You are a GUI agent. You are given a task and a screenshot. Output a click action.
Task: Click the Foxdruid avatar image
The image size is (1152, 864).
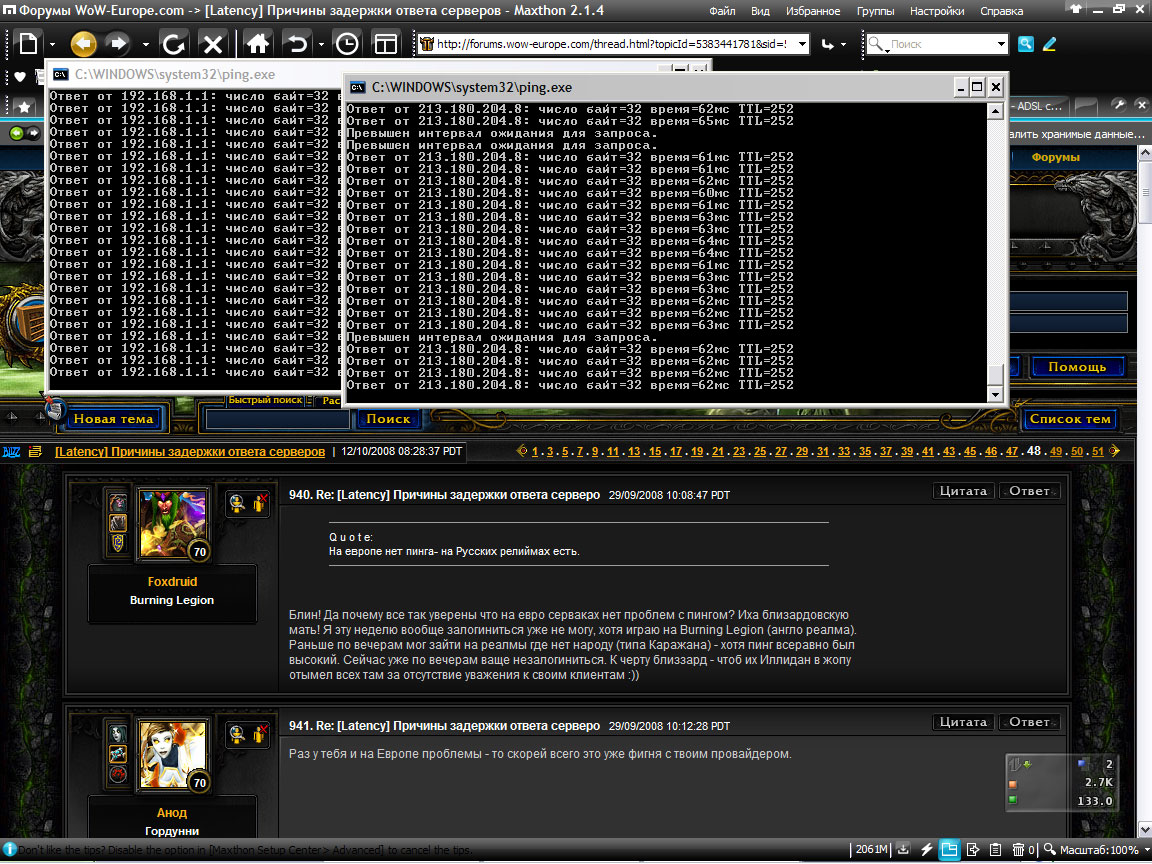(173, 525)
